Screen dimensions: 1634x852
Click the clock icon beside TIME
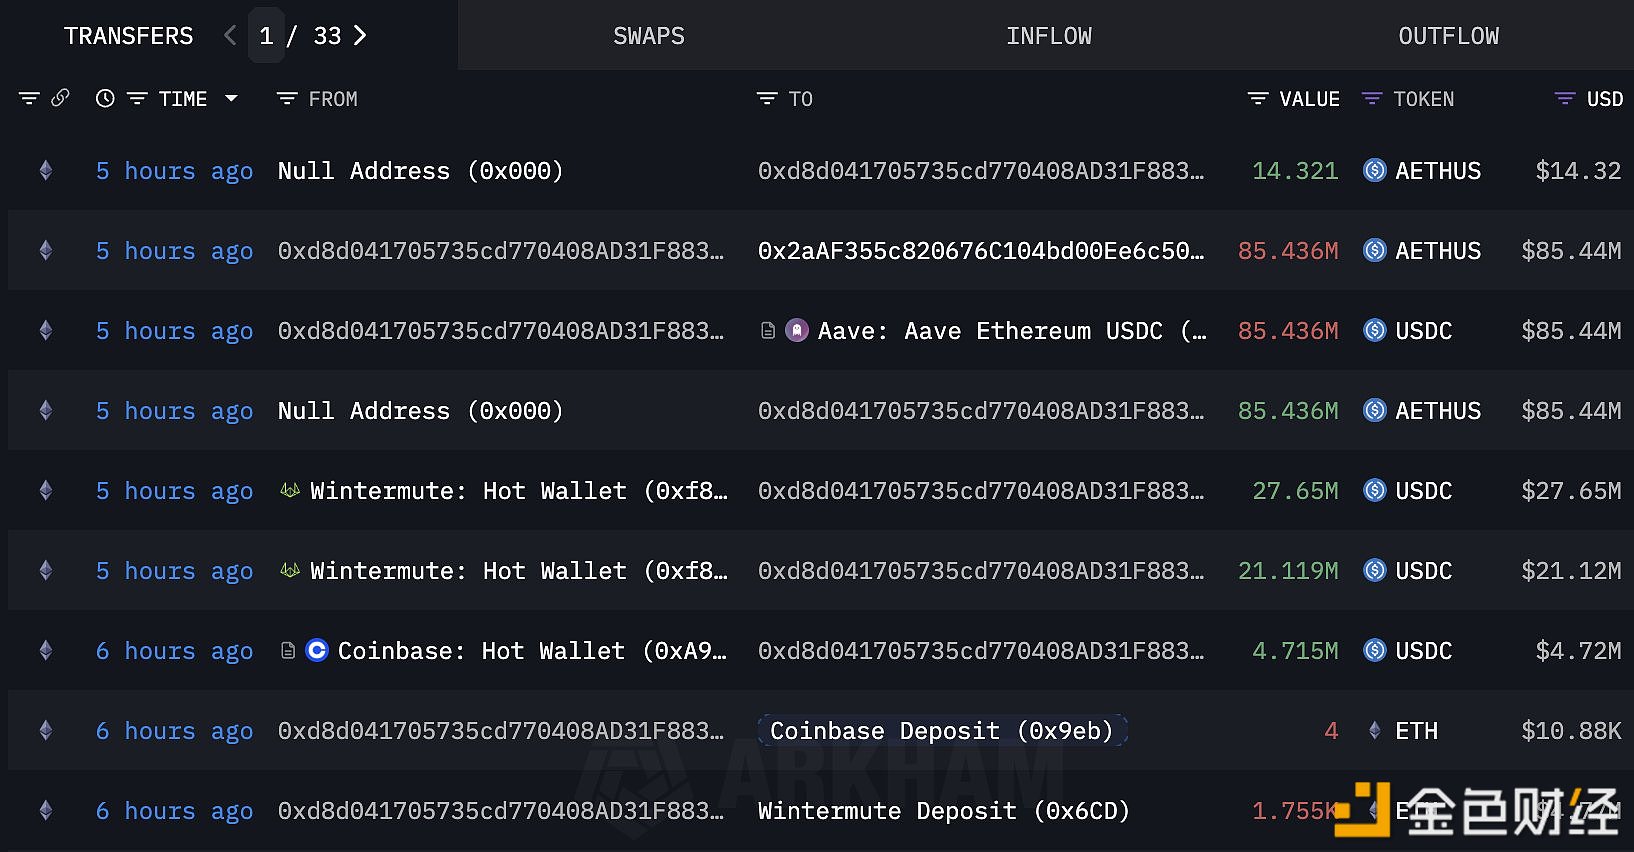[x=105, y=99]
